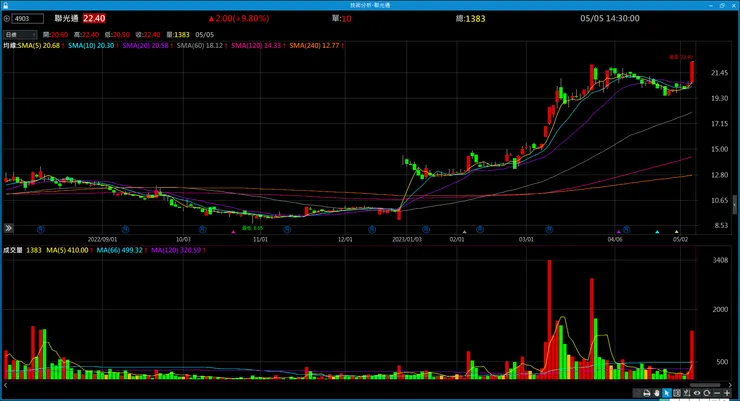The image size is (740, 401).
Task: Click the 21.45 price axis label
Action: point(719,73)
